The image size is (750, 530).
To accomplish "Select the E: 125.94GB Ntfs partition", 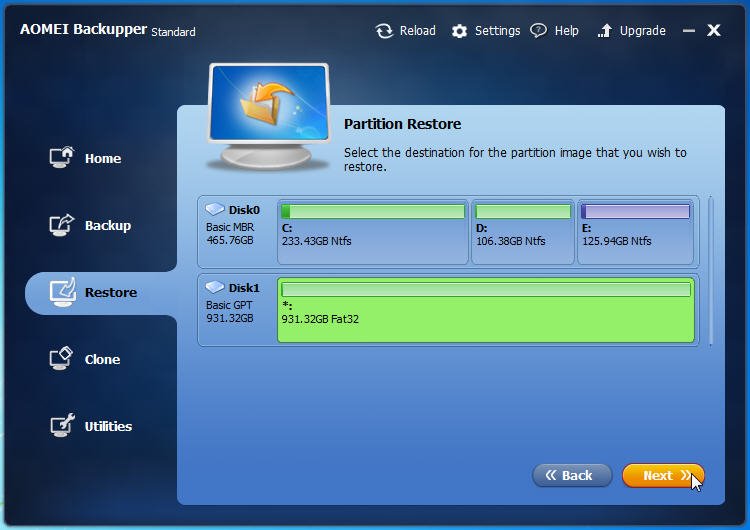I will tap(635, 232).
